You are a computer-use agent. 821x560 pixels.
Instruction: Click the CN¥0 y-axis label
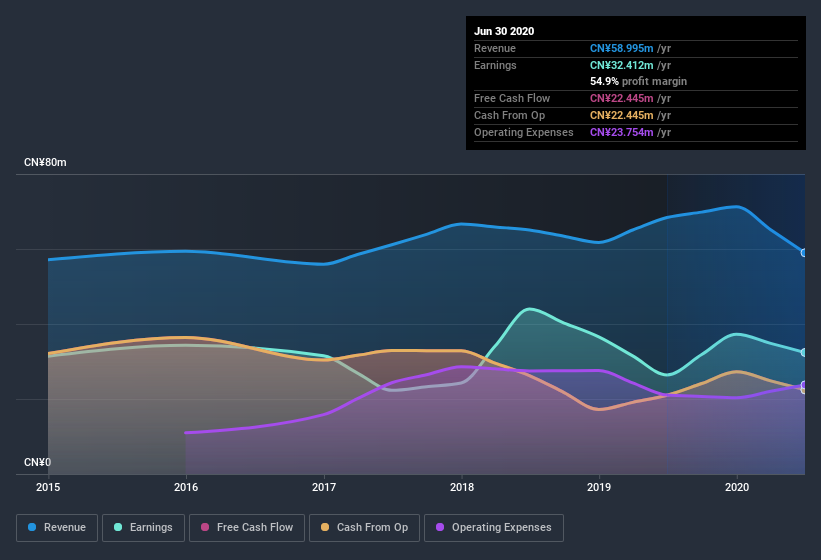[x=37, y=463]
